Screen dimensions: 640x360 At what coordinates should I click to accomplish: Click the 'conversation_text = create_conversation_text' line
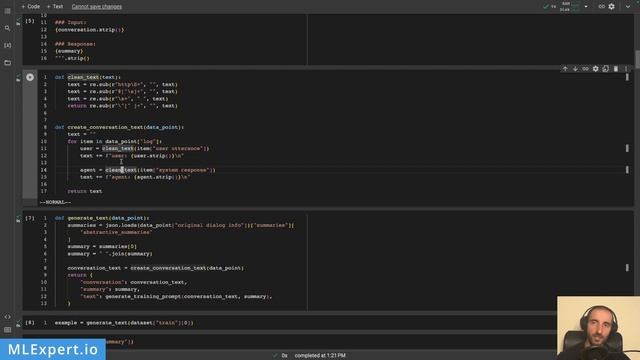[x=156, y=268]
